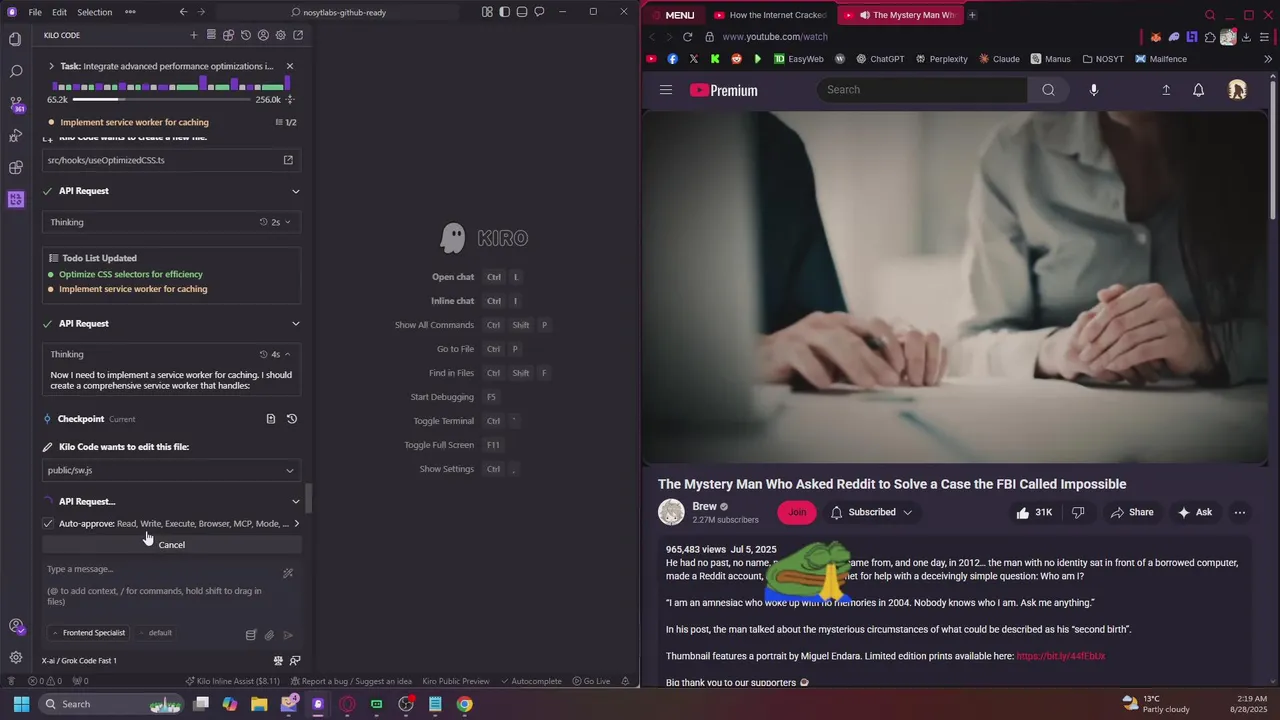This screenshot has height=720, width=1280.
Task: Open the Edit menu in Kiro
Action: tap(59, 12)
